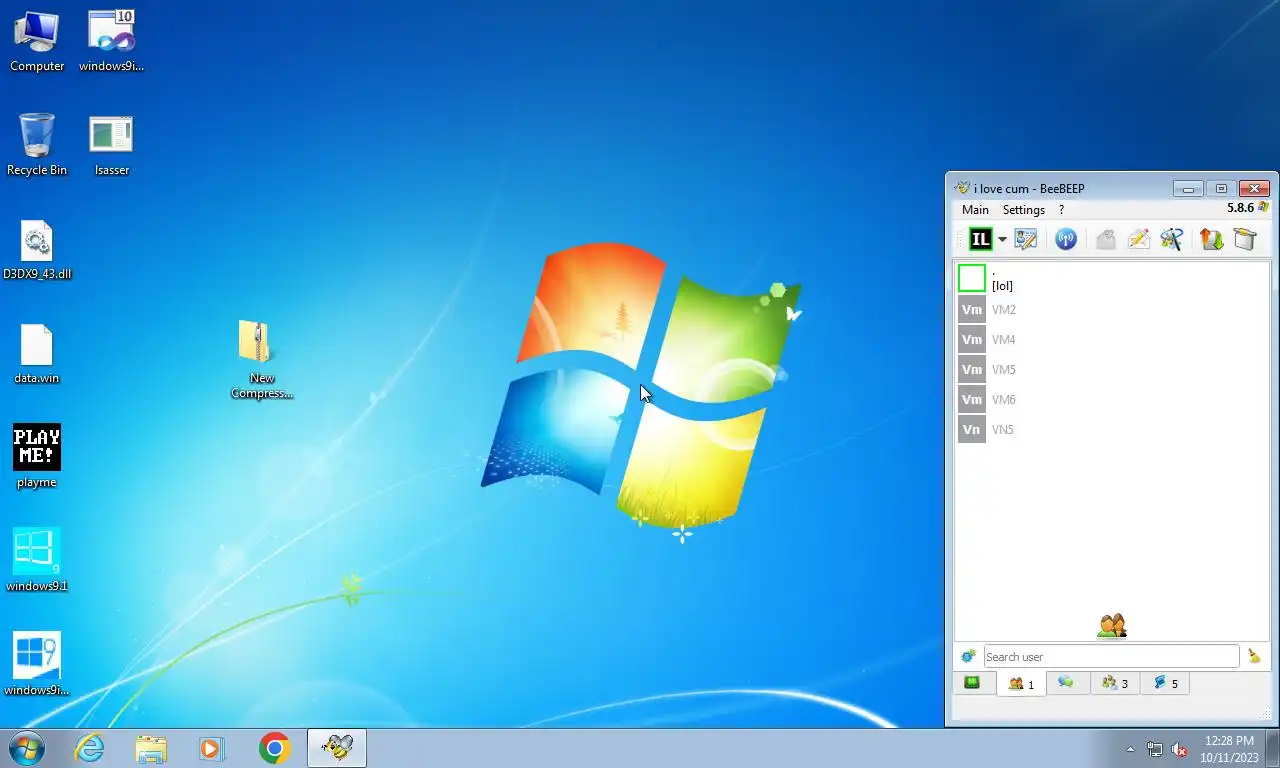Focus the Search user input field
Screen dimensions: 1280x768
point(1111,656)
